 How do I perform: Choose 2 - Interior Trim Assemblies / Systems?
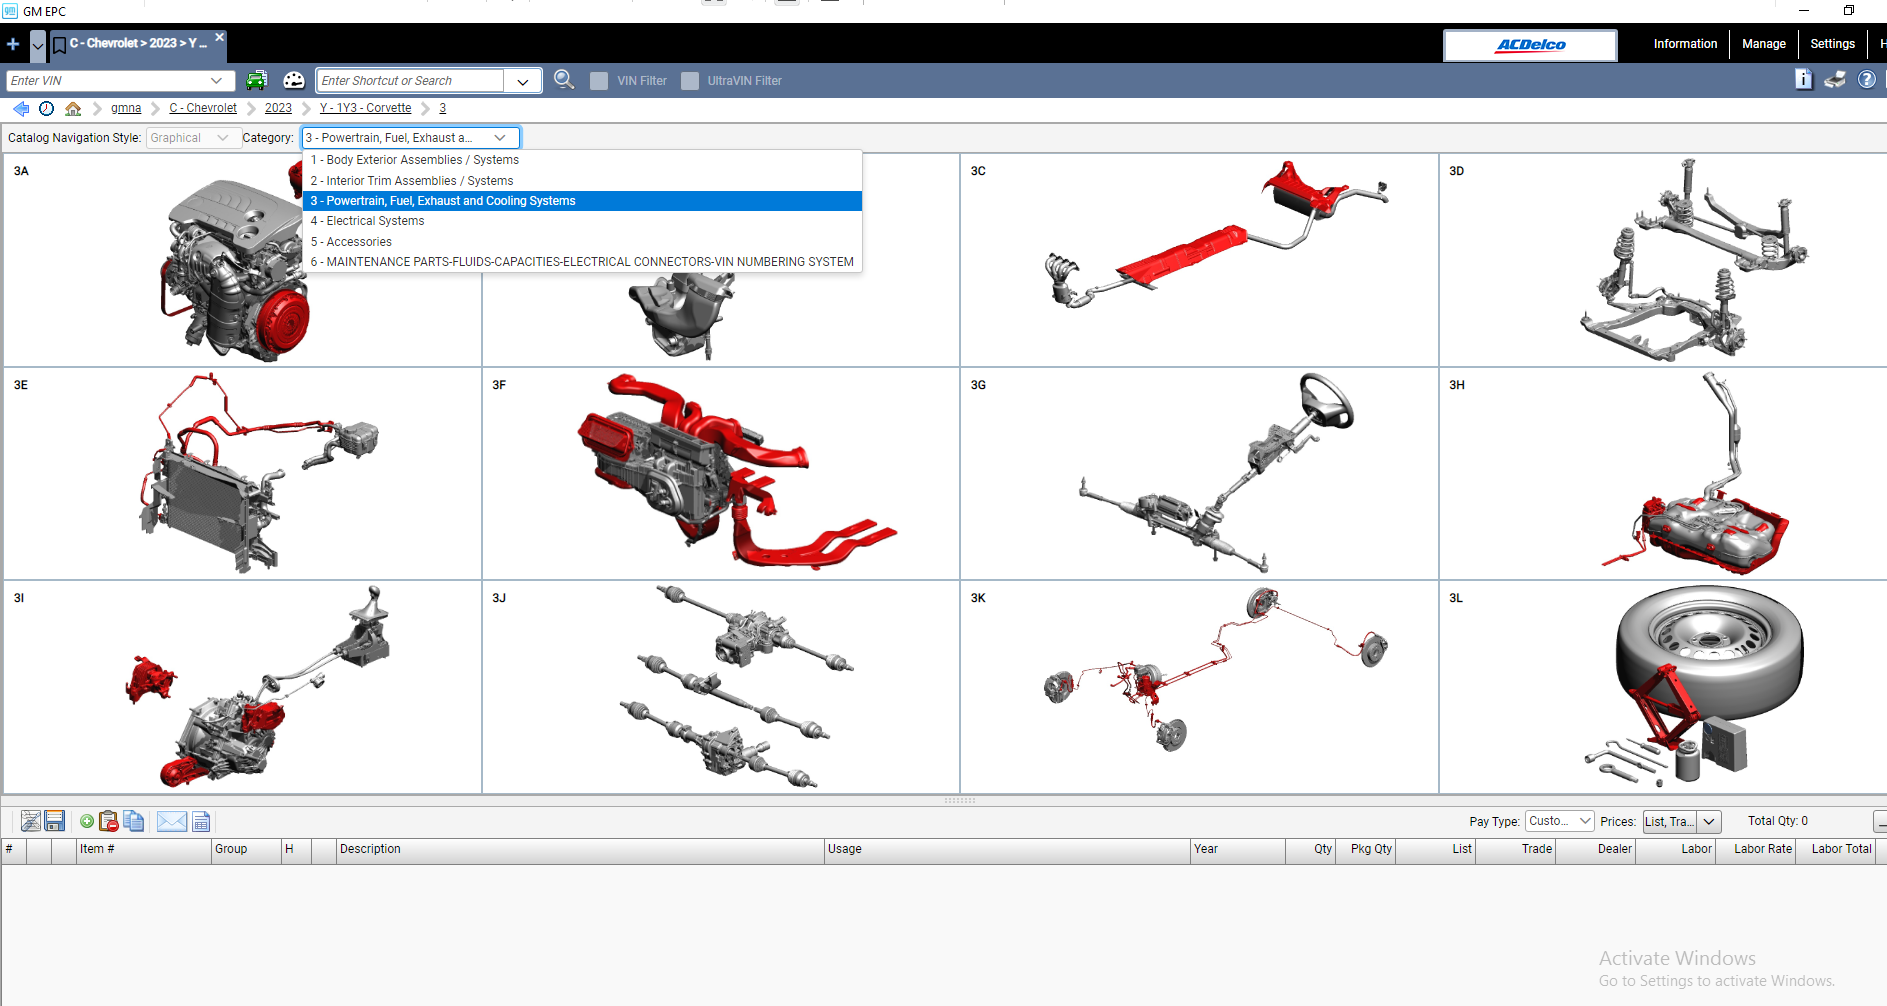coord(582,181)
